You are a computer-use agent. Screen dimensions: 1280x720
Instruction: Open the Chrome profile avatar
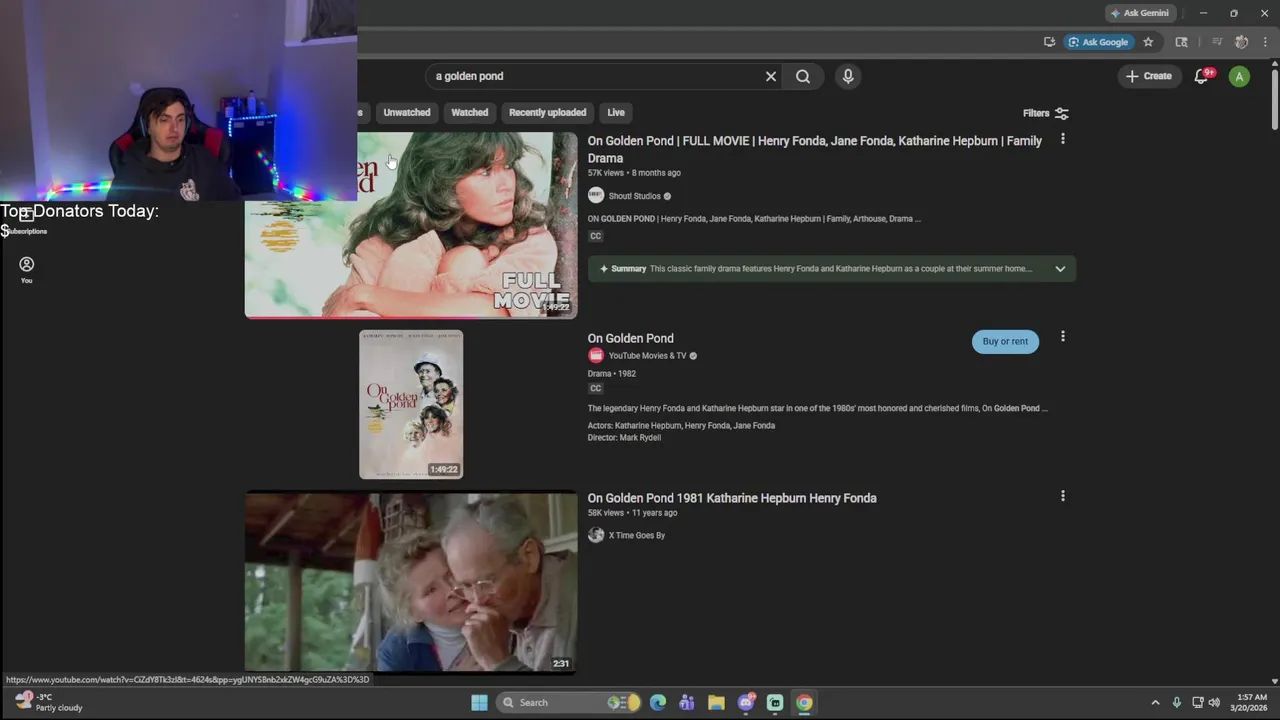coord(1241,42)
